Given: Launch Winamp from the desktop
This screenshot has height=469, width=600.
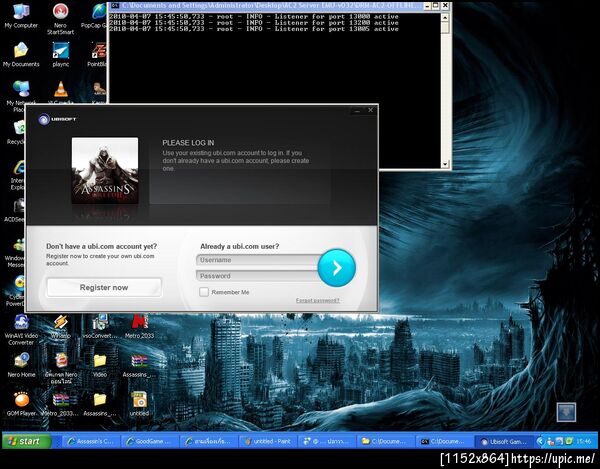Looking at the screenshot, I should (61, 326).
